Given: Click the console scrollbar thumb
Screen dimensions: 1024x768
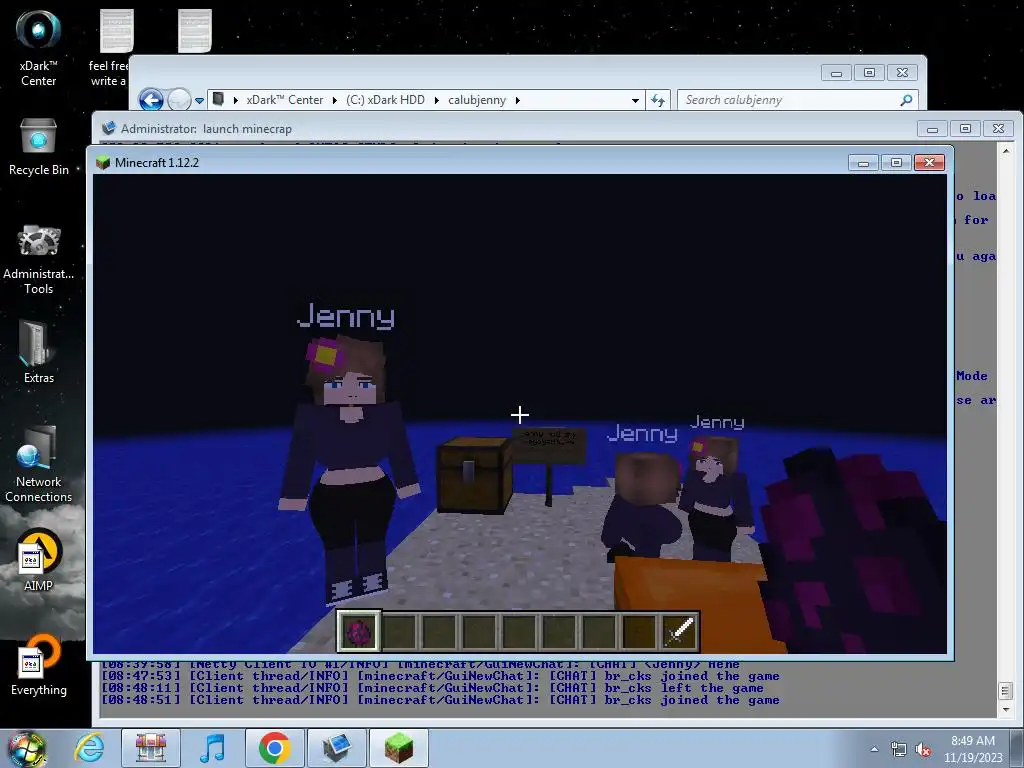Looking at the screenshot, I should pos(1006,690).
